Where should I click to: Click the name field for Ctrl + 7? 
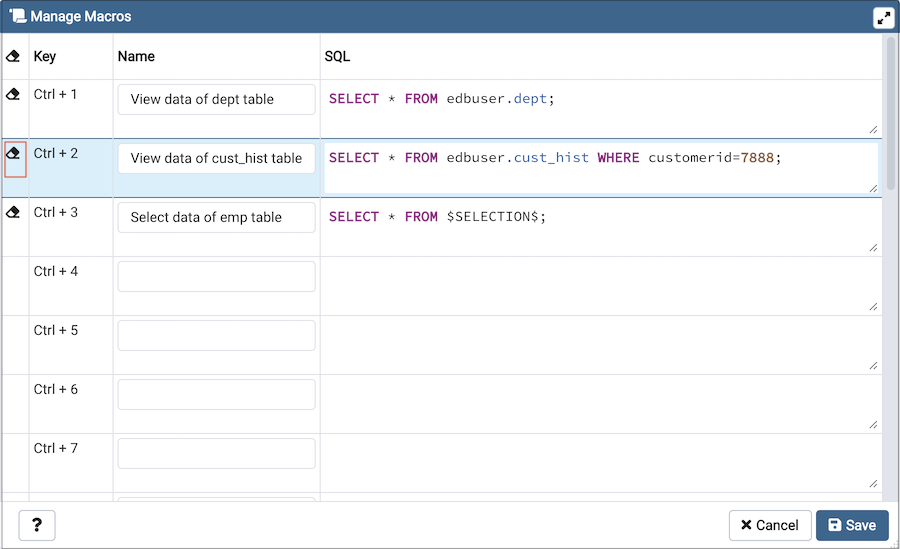point(216,454)
